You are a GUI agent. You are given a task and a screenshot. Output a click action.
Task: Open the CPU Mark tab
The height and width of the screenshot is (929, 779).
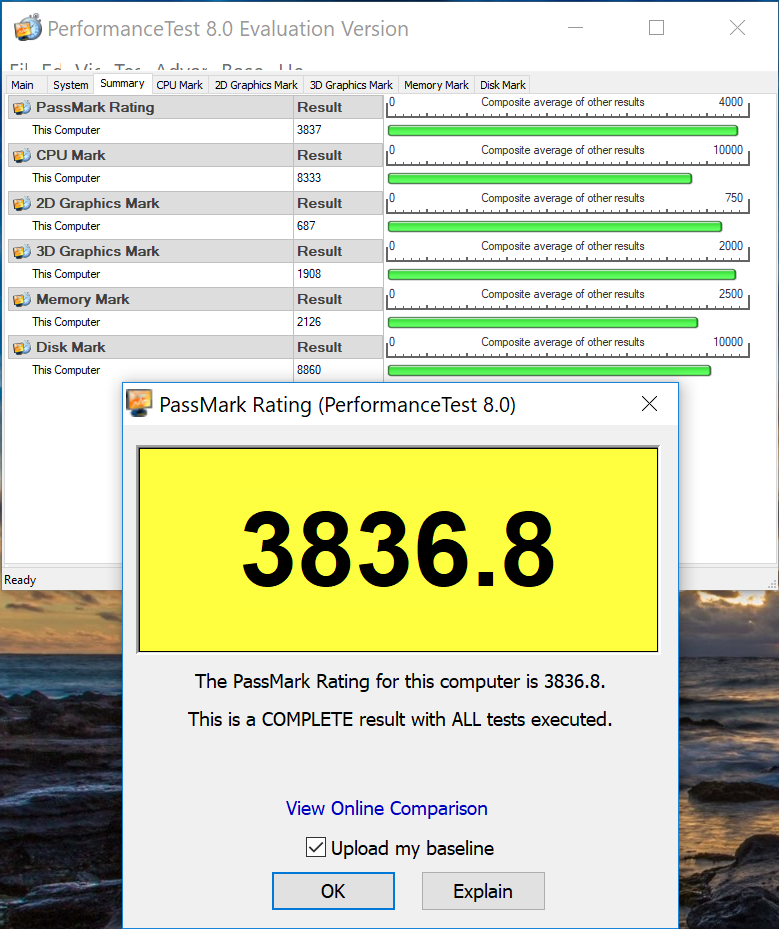pos(179,85)
